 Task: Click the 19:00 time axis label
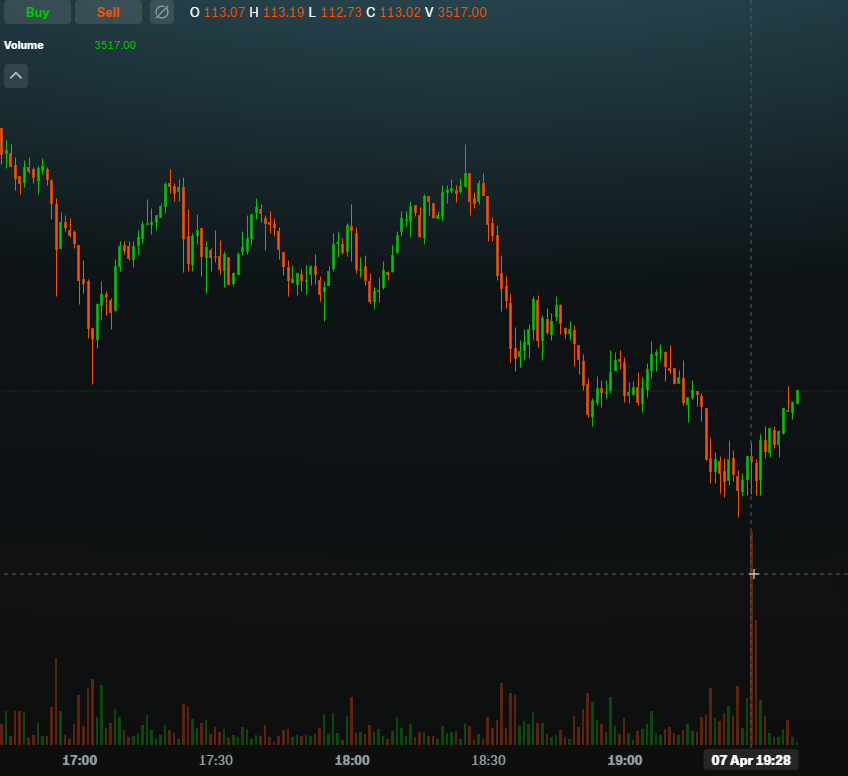click(625, 760)
